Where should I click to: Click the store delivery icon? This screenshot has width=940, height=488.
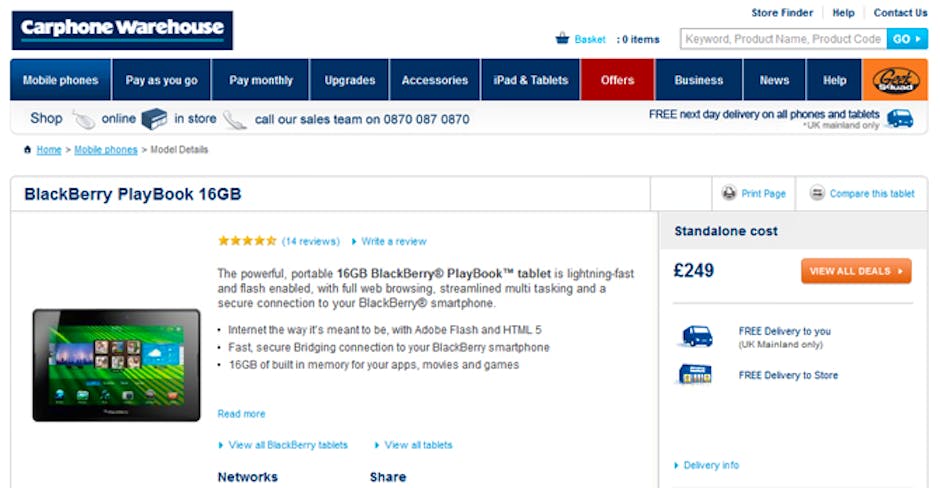pos(696,374)
